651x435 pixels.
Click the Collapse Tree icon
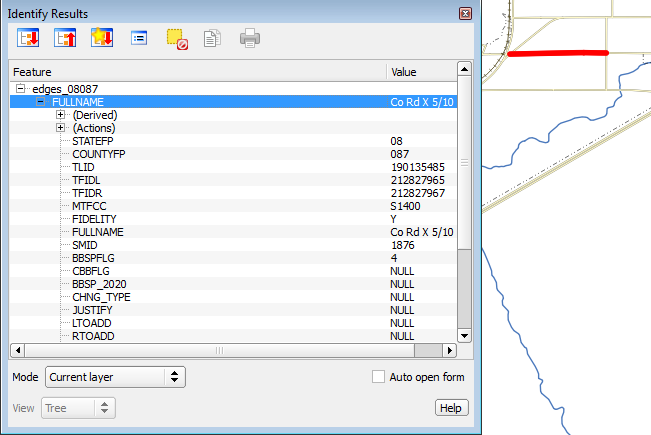pyautogui.click(x=65, y=39)
